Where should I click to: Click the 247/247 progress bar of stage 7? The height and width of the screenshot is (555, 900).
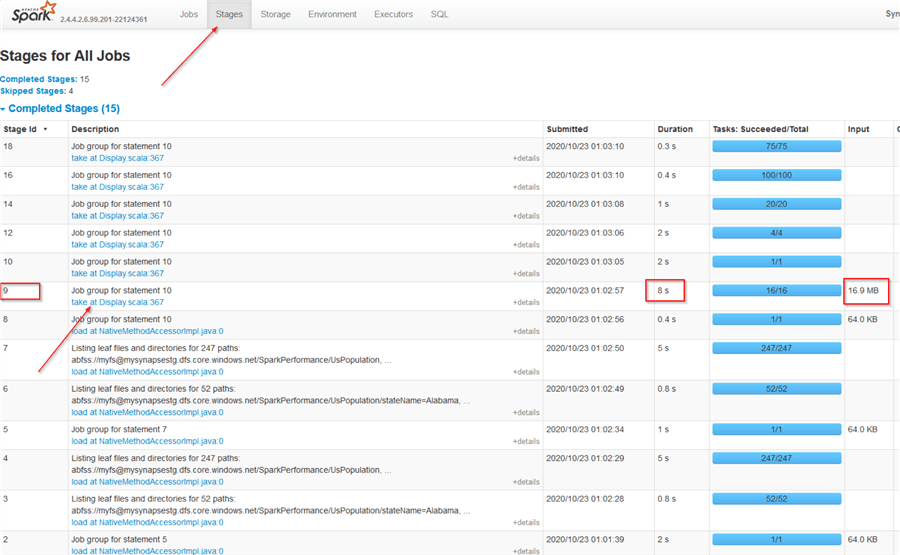777,348
